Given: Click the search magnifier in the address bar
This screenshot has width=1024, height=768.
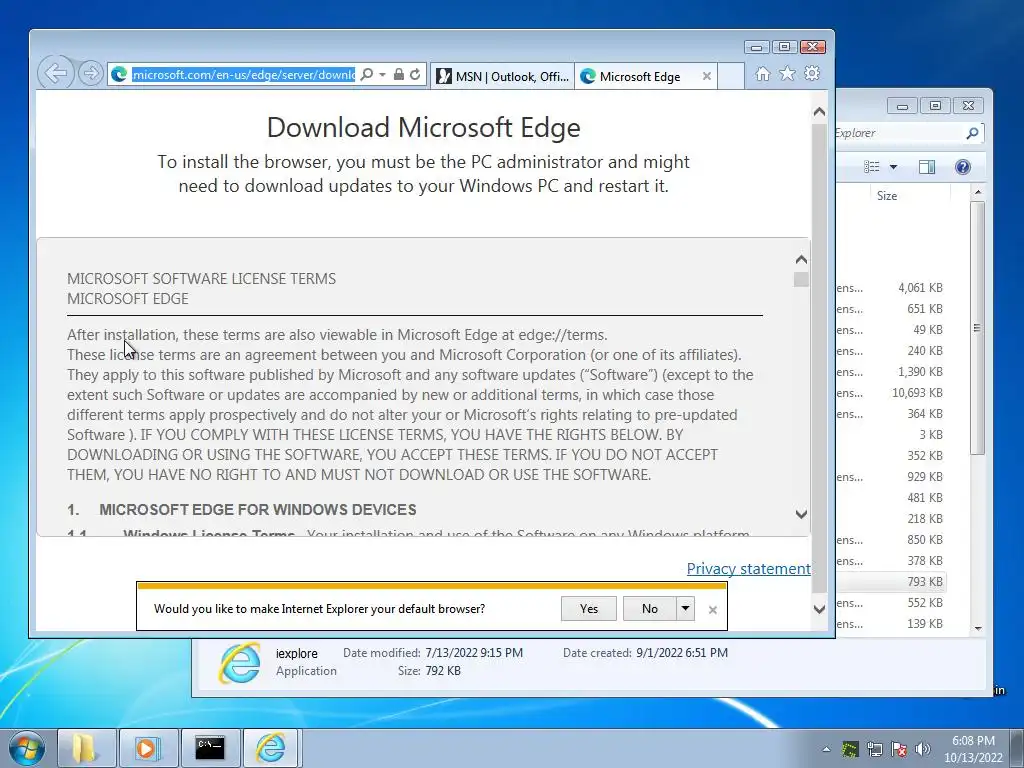Looking at the screenshot, I should tap(367, 74).
